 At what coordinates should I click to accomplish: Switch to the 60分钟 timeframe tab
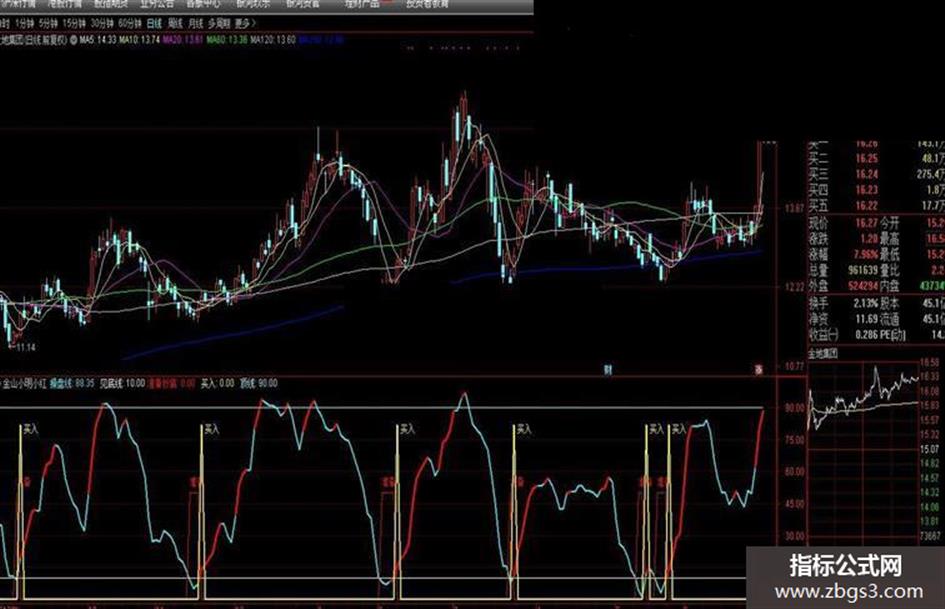[x=130, y=24]
